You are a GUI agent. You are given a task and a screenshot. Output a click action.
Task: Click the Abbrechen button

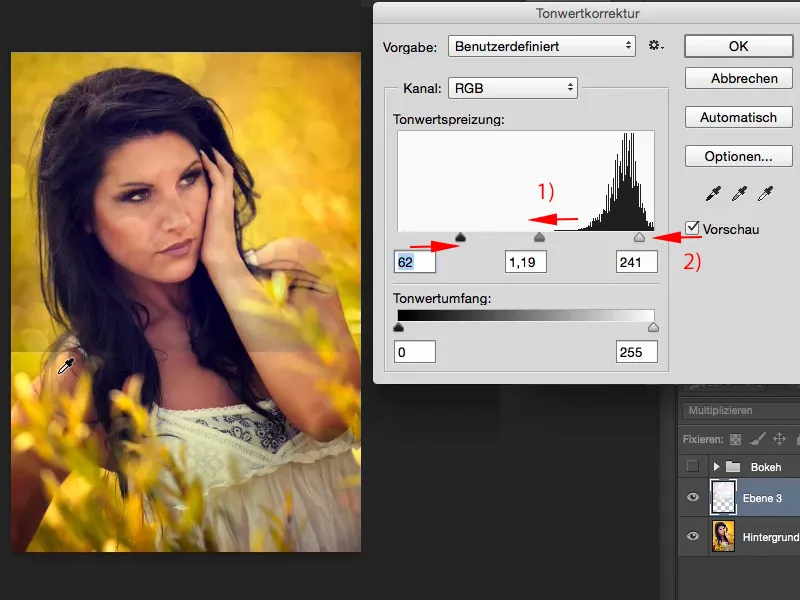pyautogui.click(x=738, y=79)
